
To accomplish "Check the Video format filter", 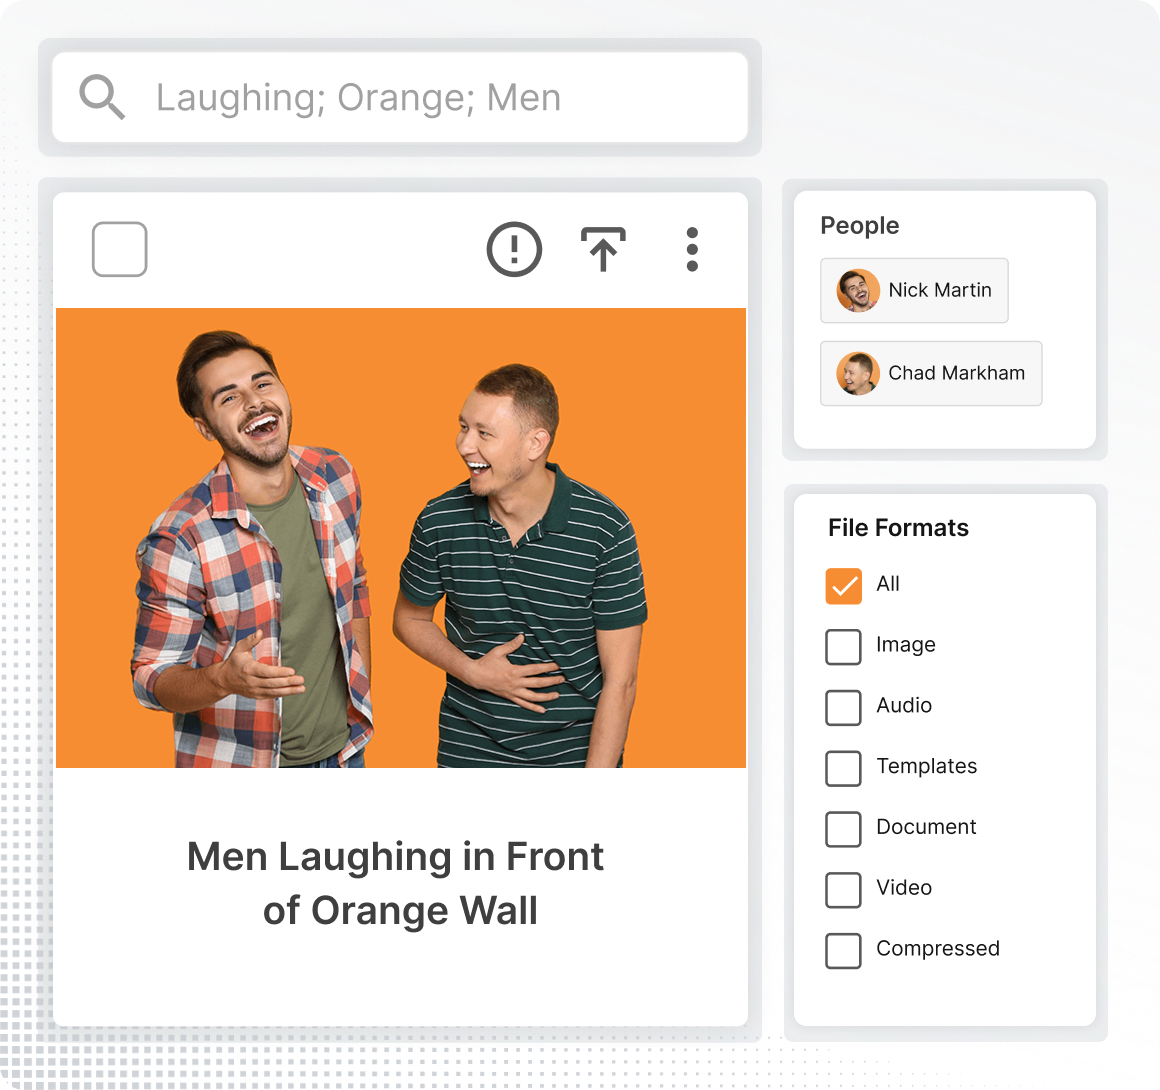I will (x=843, y=890).
